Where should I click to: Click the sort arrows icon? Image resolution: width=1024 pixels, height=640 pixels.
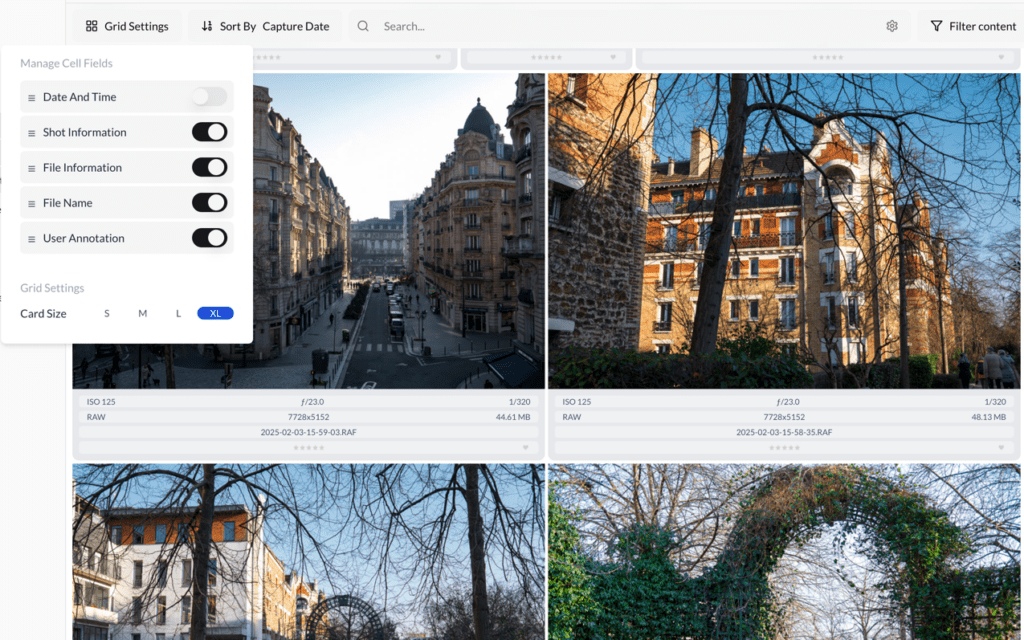click(207, 26)
